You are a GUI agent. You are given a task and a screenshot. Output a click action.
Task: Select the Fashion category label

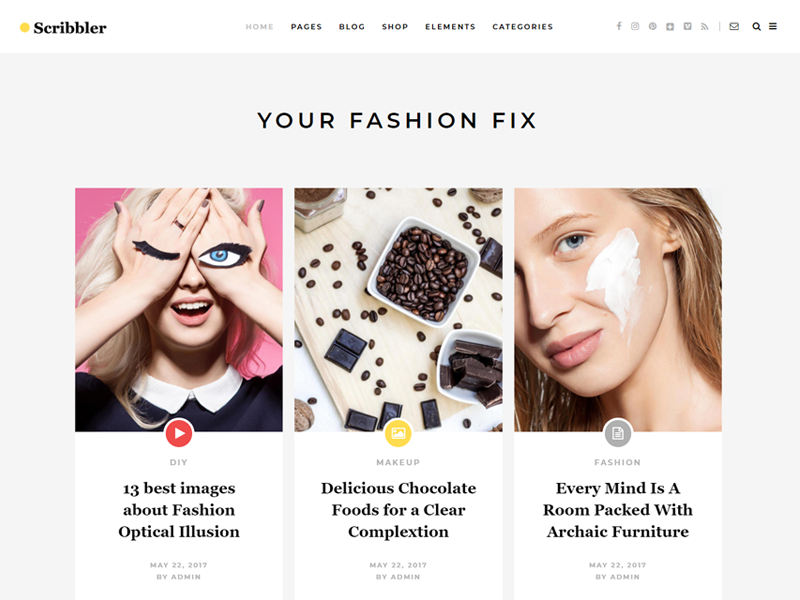[x=617, y=462]
